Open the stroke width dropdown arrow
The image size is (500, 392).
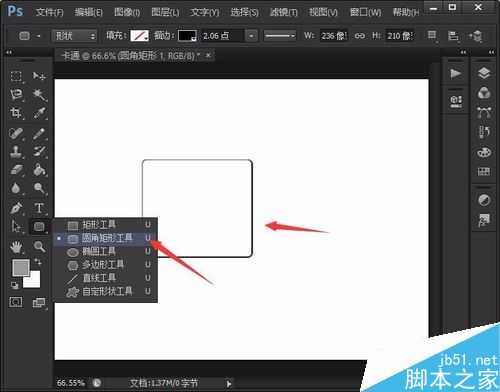pos(252,36)
